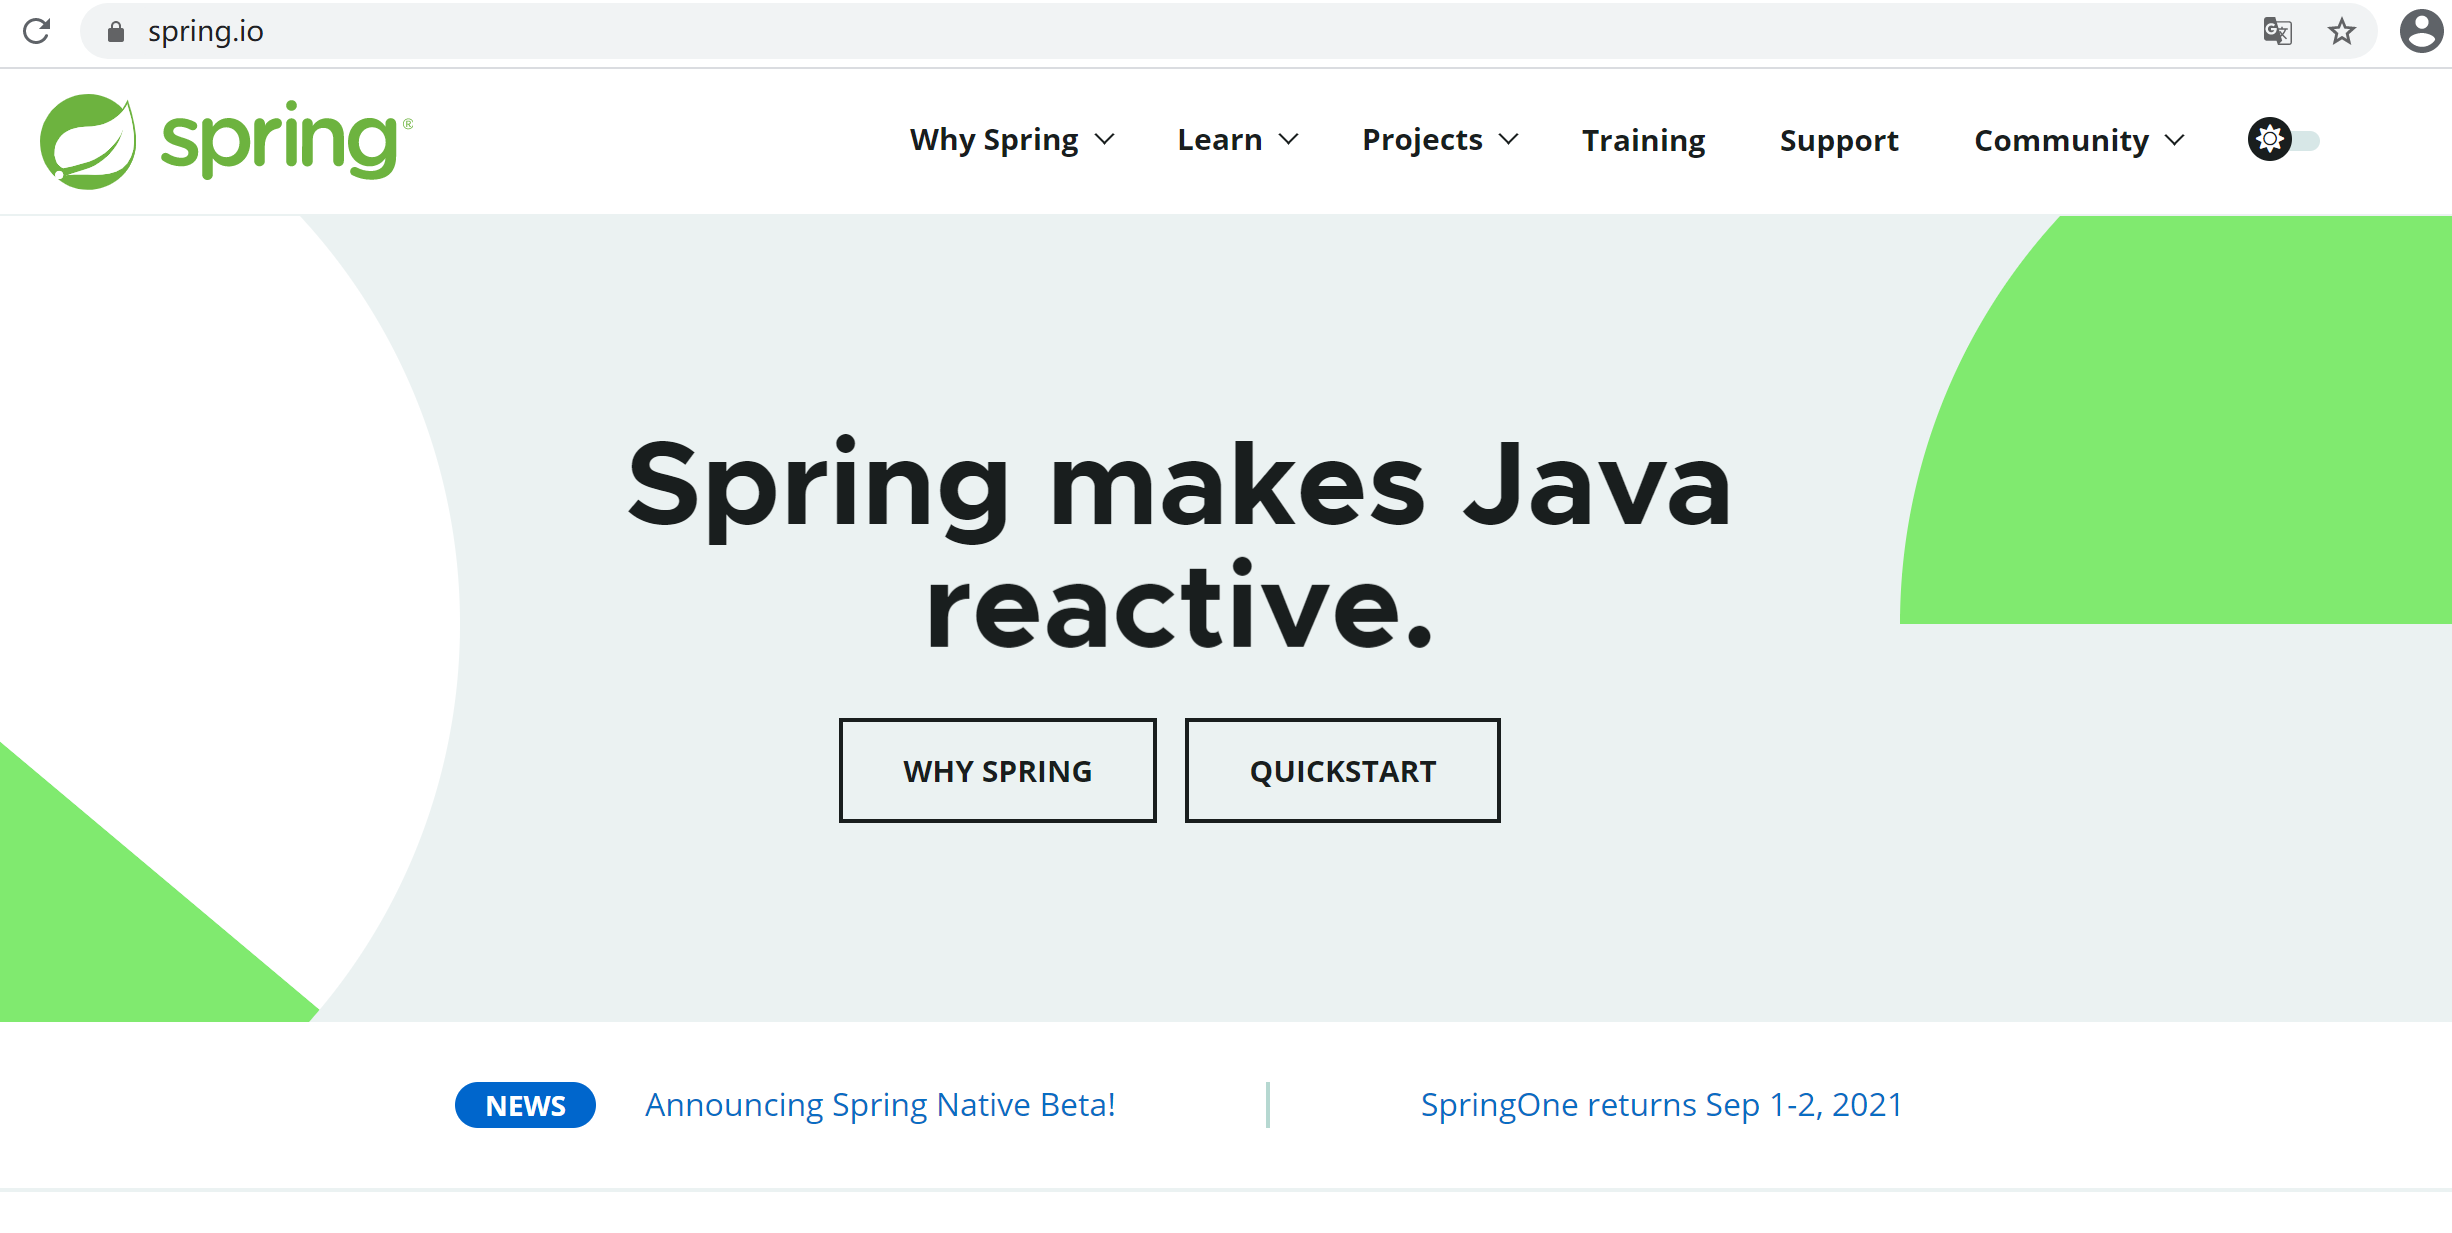
Task: Open the browser profile avatar
Action: point(2421,31)
